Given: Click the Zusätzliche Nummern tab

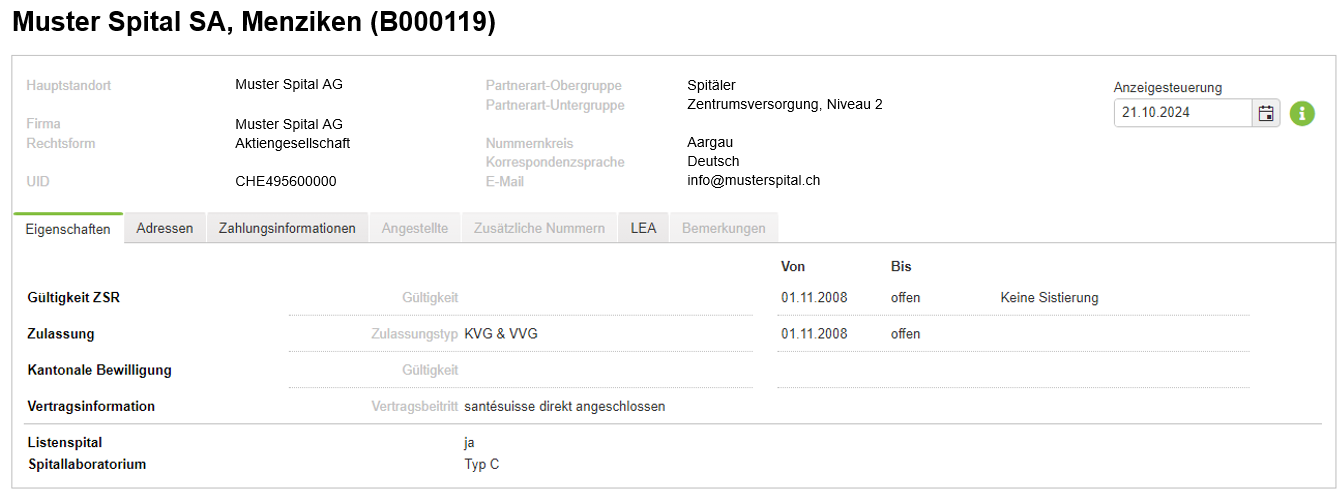Looking at the screenshot, I should (x=540, y=228).
